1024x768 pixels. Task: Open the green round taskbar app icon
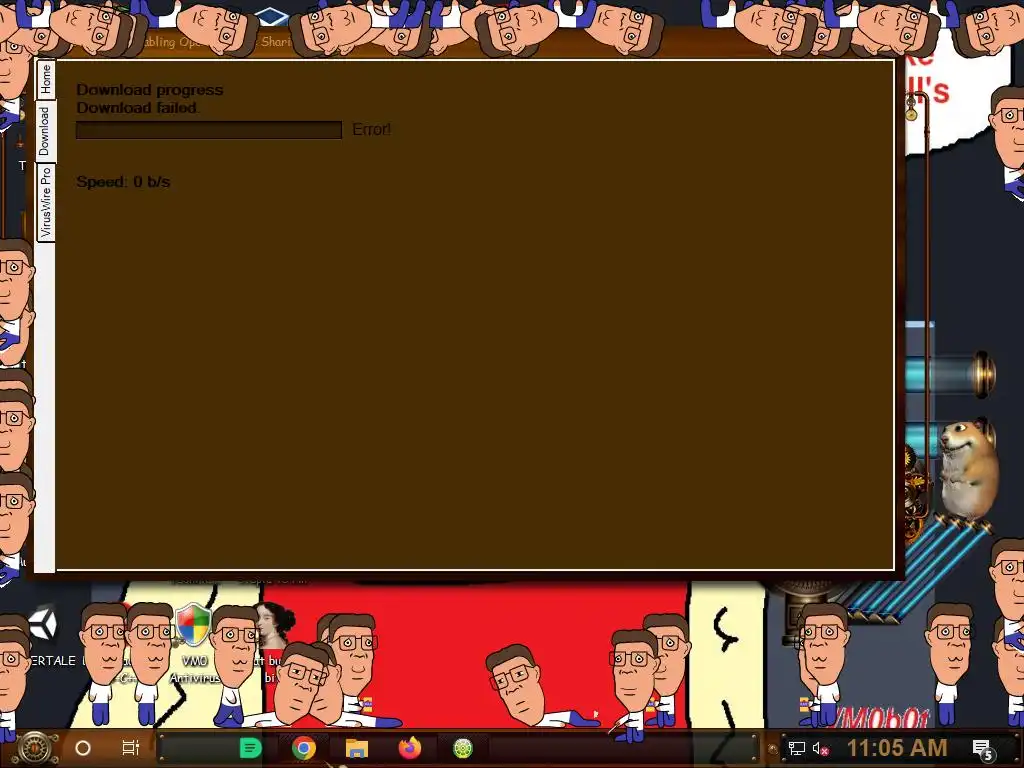coord(463,748)
